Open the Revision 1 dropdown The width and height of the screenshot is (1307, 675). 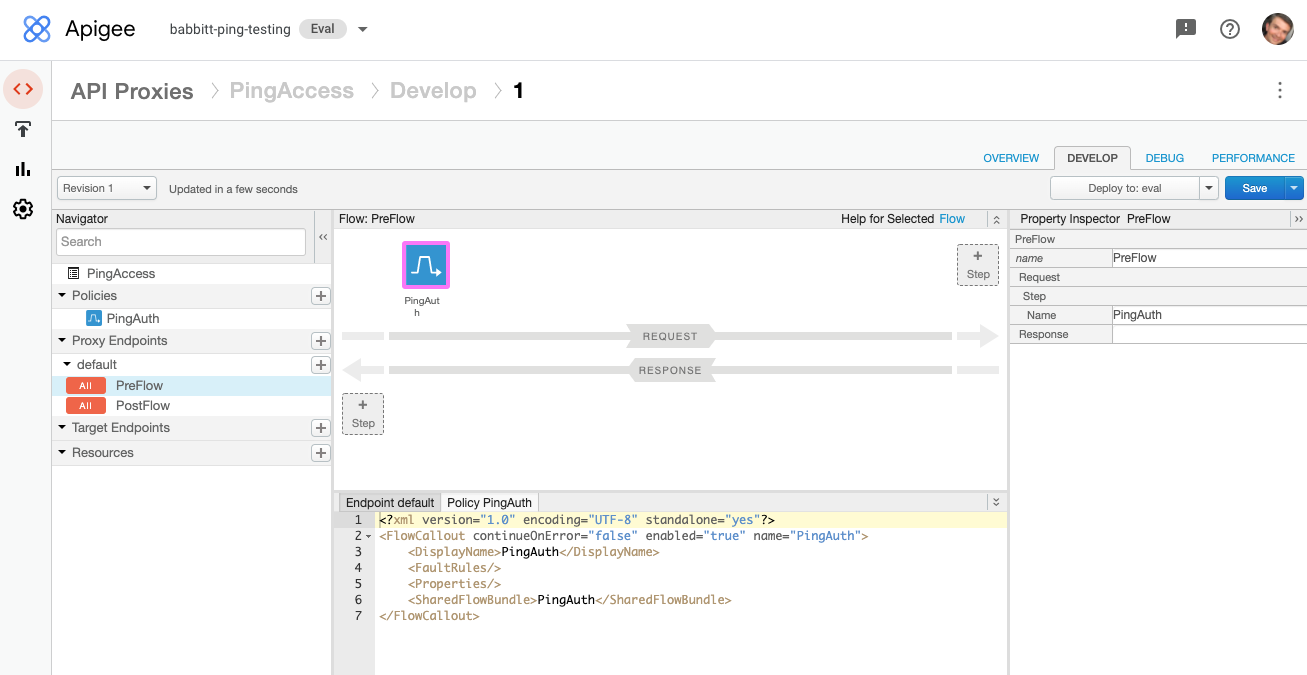pos(106,187)
